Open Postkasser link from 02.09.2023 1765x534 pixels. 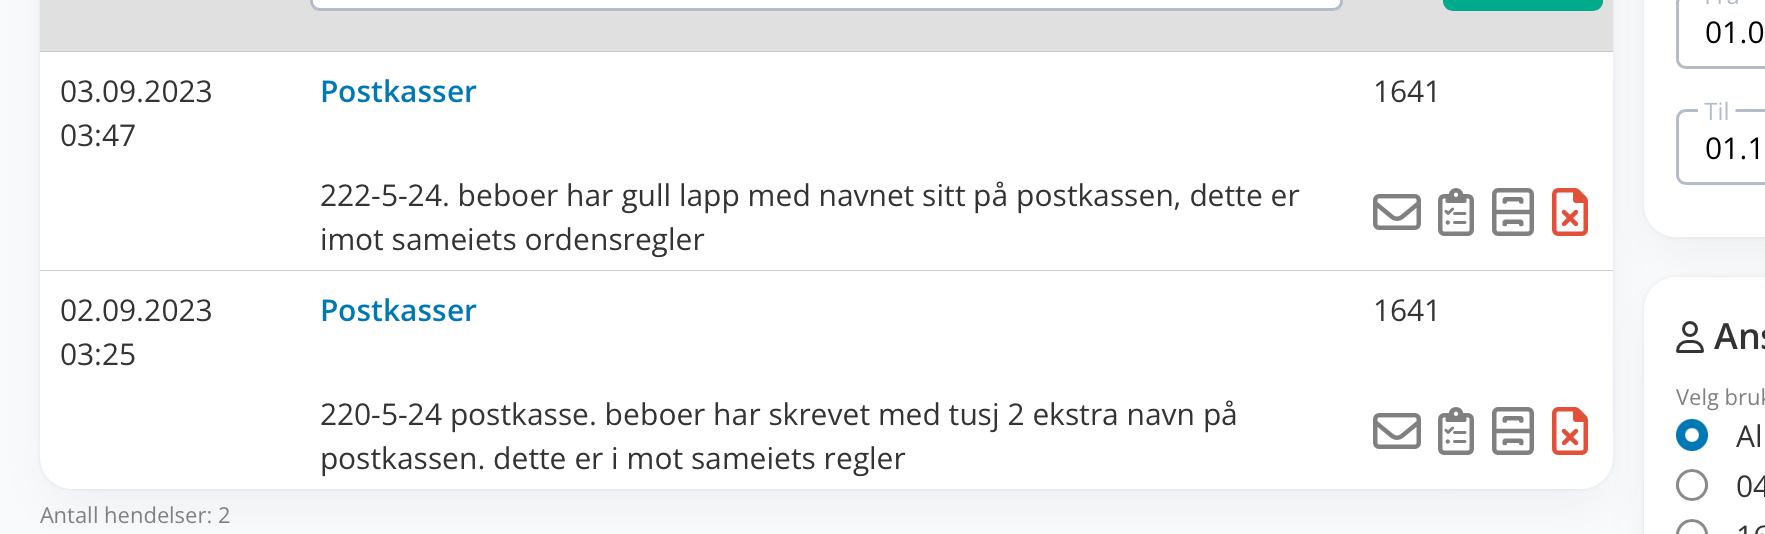(x=398, y=311)
